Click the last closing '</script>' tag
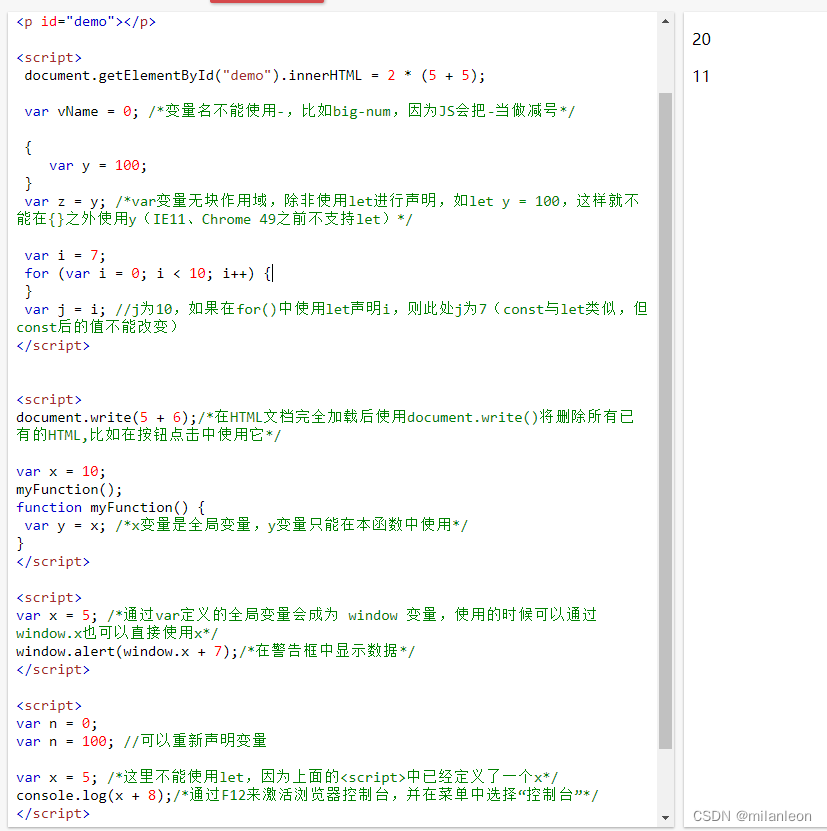 pos(53,814)
